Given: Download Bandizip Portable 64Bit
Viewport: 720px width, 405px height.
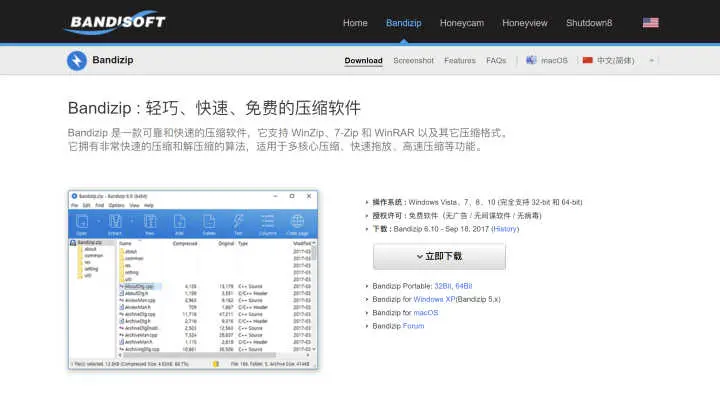Looking at the screenshot, I should tap(464, 286).
